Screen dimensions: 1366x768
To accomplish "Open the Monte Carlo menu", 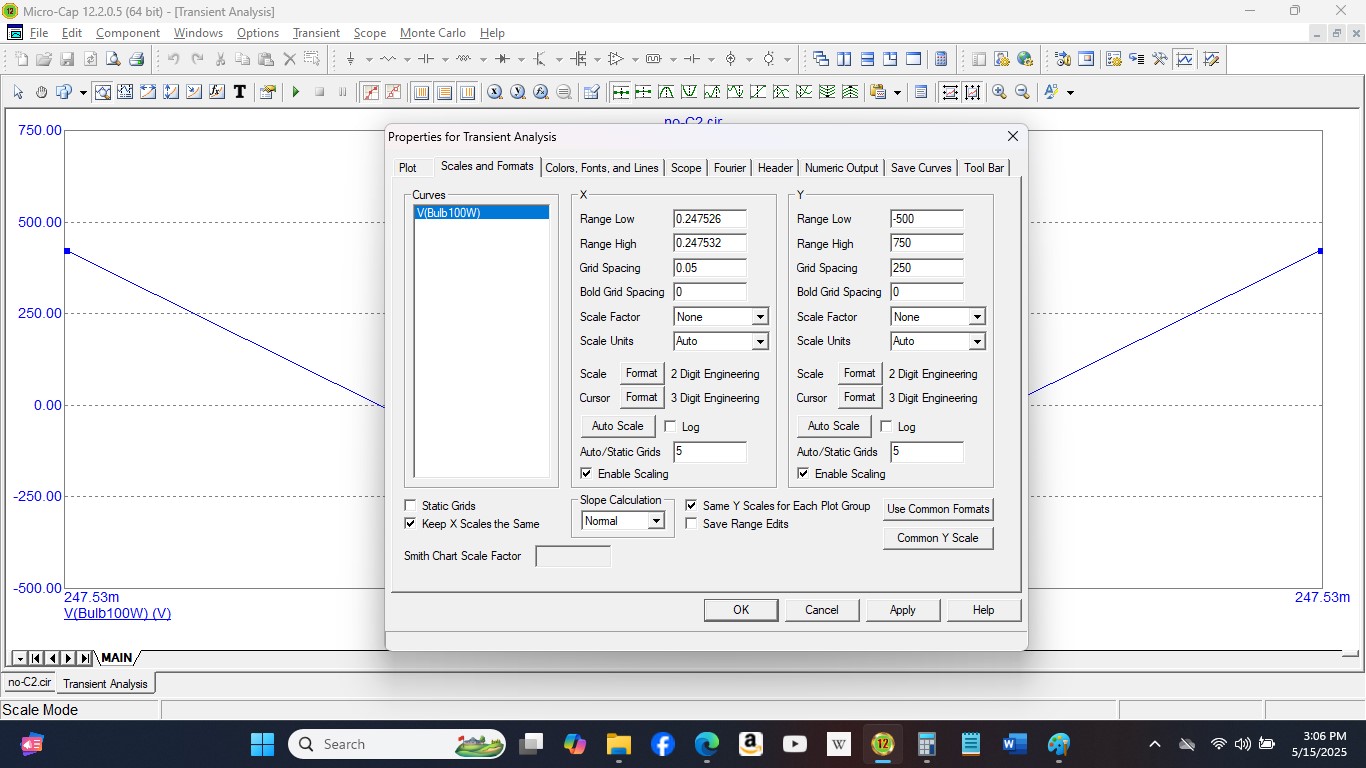I will [x=432, y=33].
